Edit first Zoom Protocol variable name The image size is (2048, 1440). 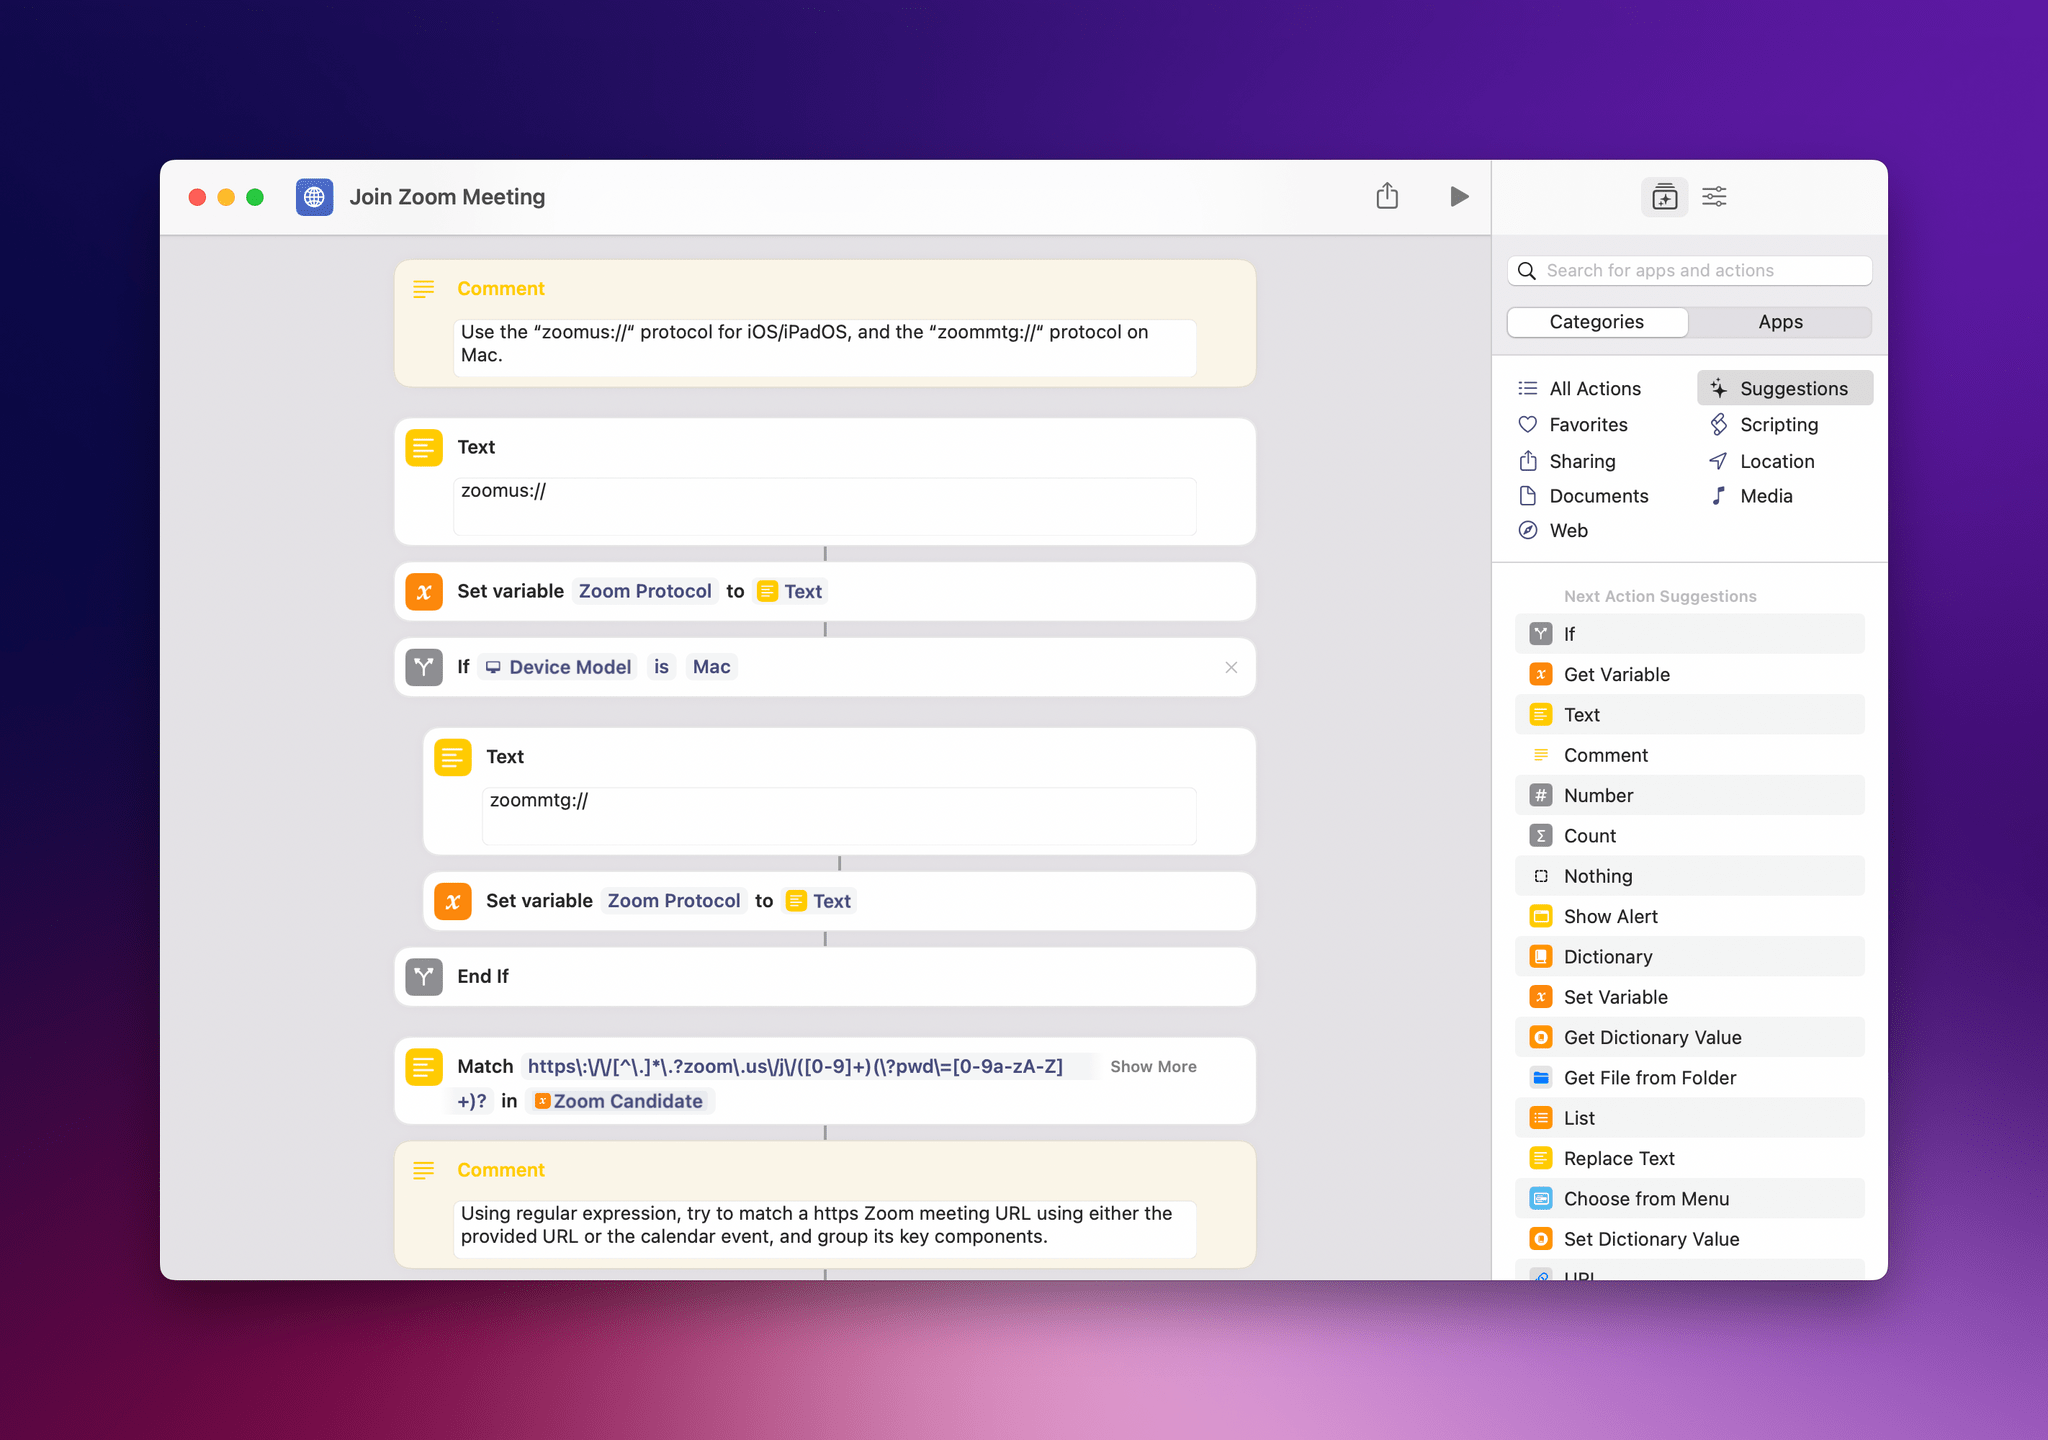tap(645, 591)
